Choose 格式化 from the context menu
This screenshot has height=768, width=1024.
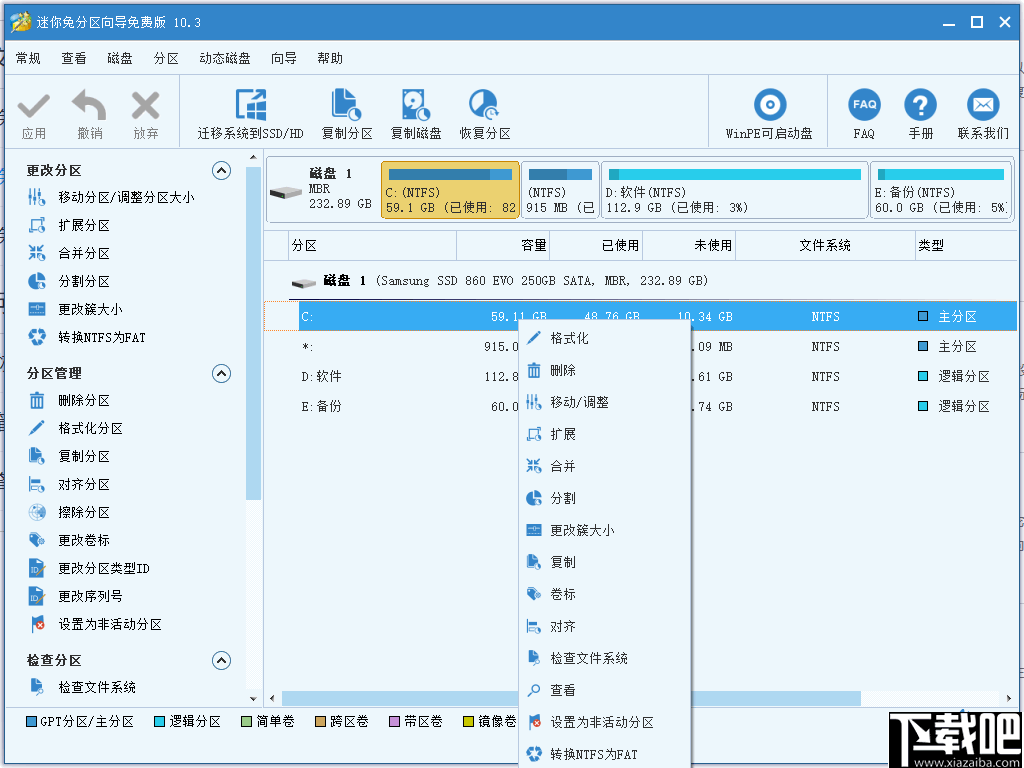tap(570, 337)
